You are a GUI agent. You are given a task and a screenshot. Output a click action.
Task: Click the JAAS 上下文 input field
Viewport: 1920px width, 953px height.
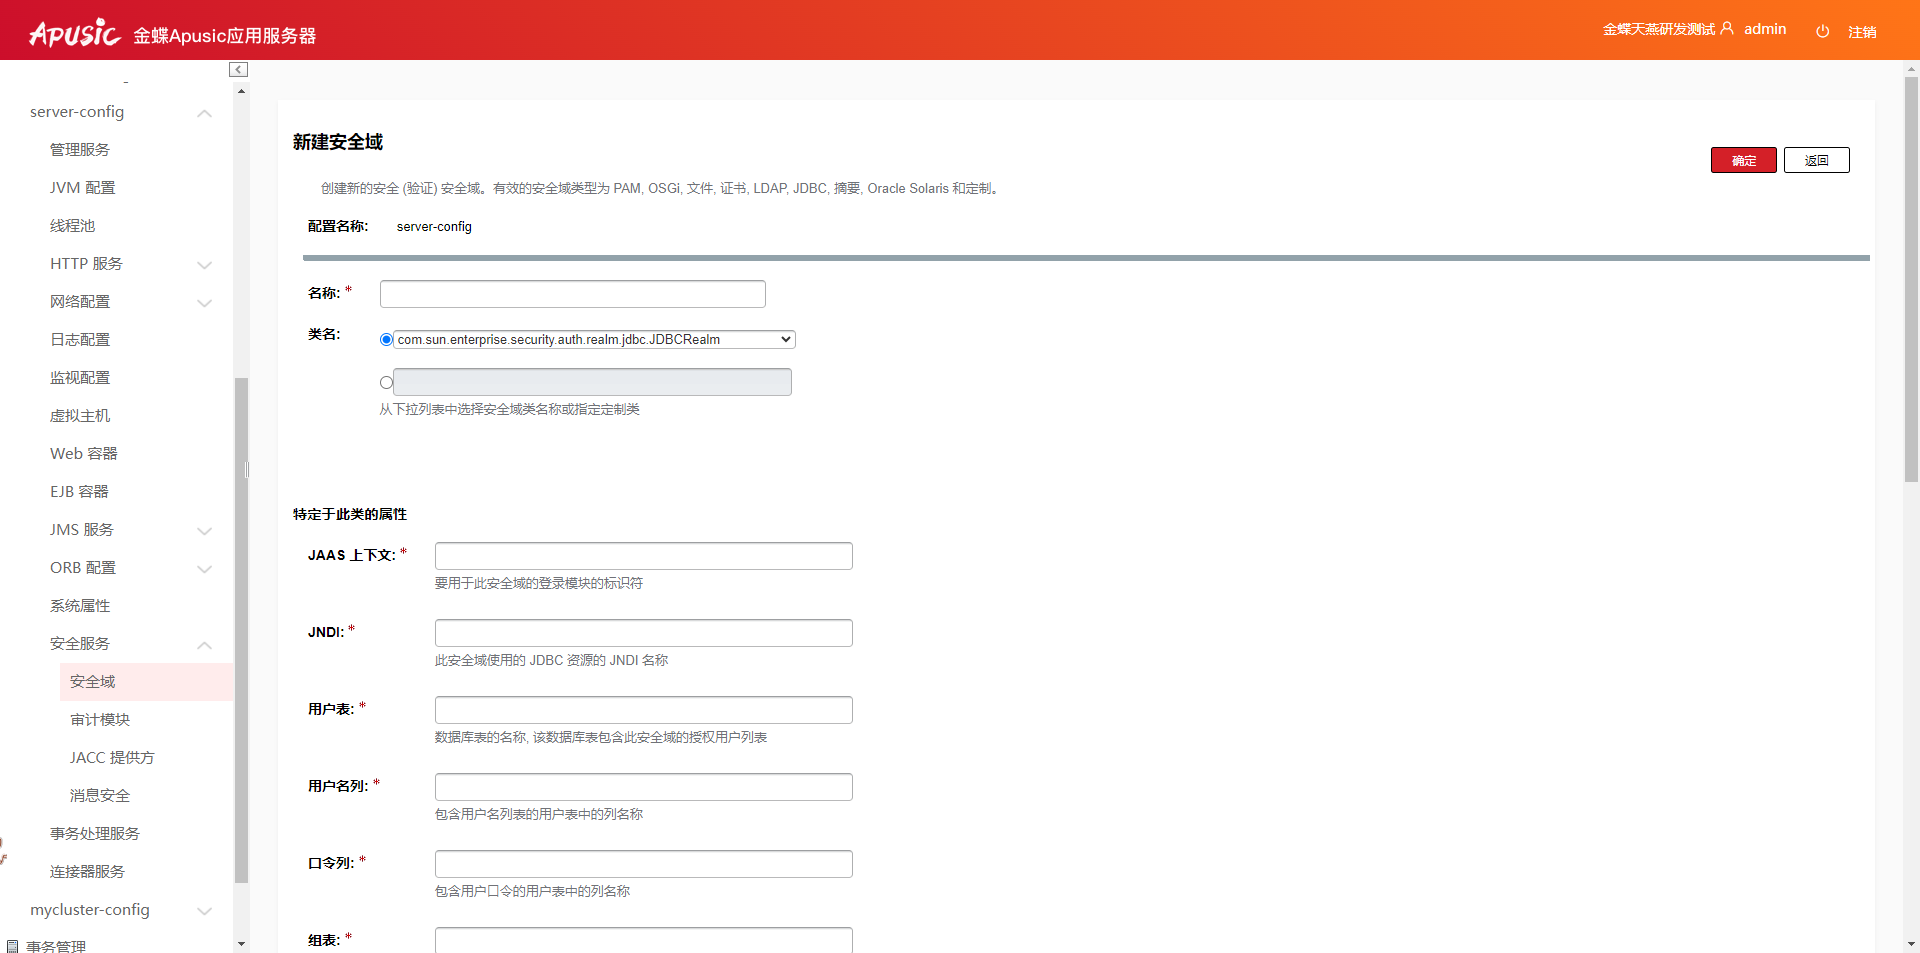643,556
